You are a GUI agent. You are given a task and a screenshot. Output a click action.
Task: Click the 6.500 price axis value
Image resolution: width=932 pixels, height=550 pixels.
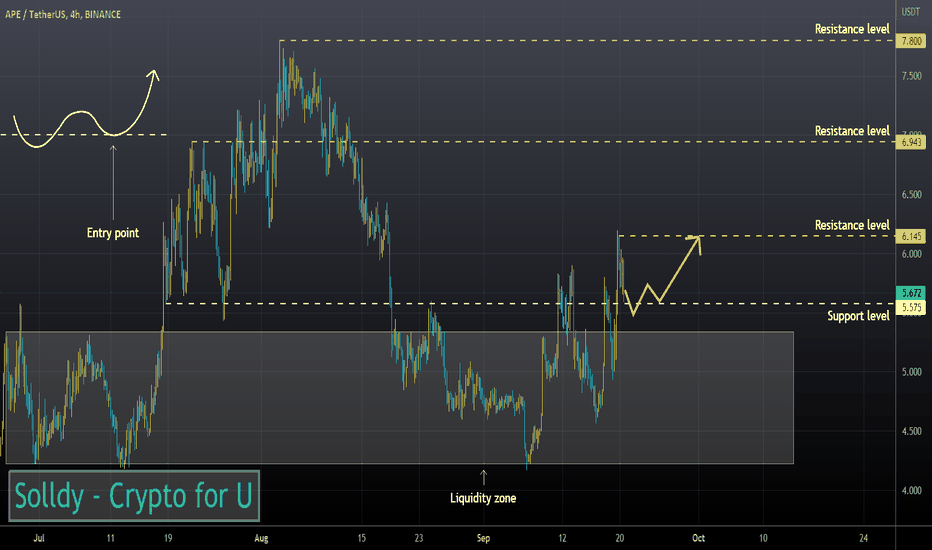[x=911, y=194]
